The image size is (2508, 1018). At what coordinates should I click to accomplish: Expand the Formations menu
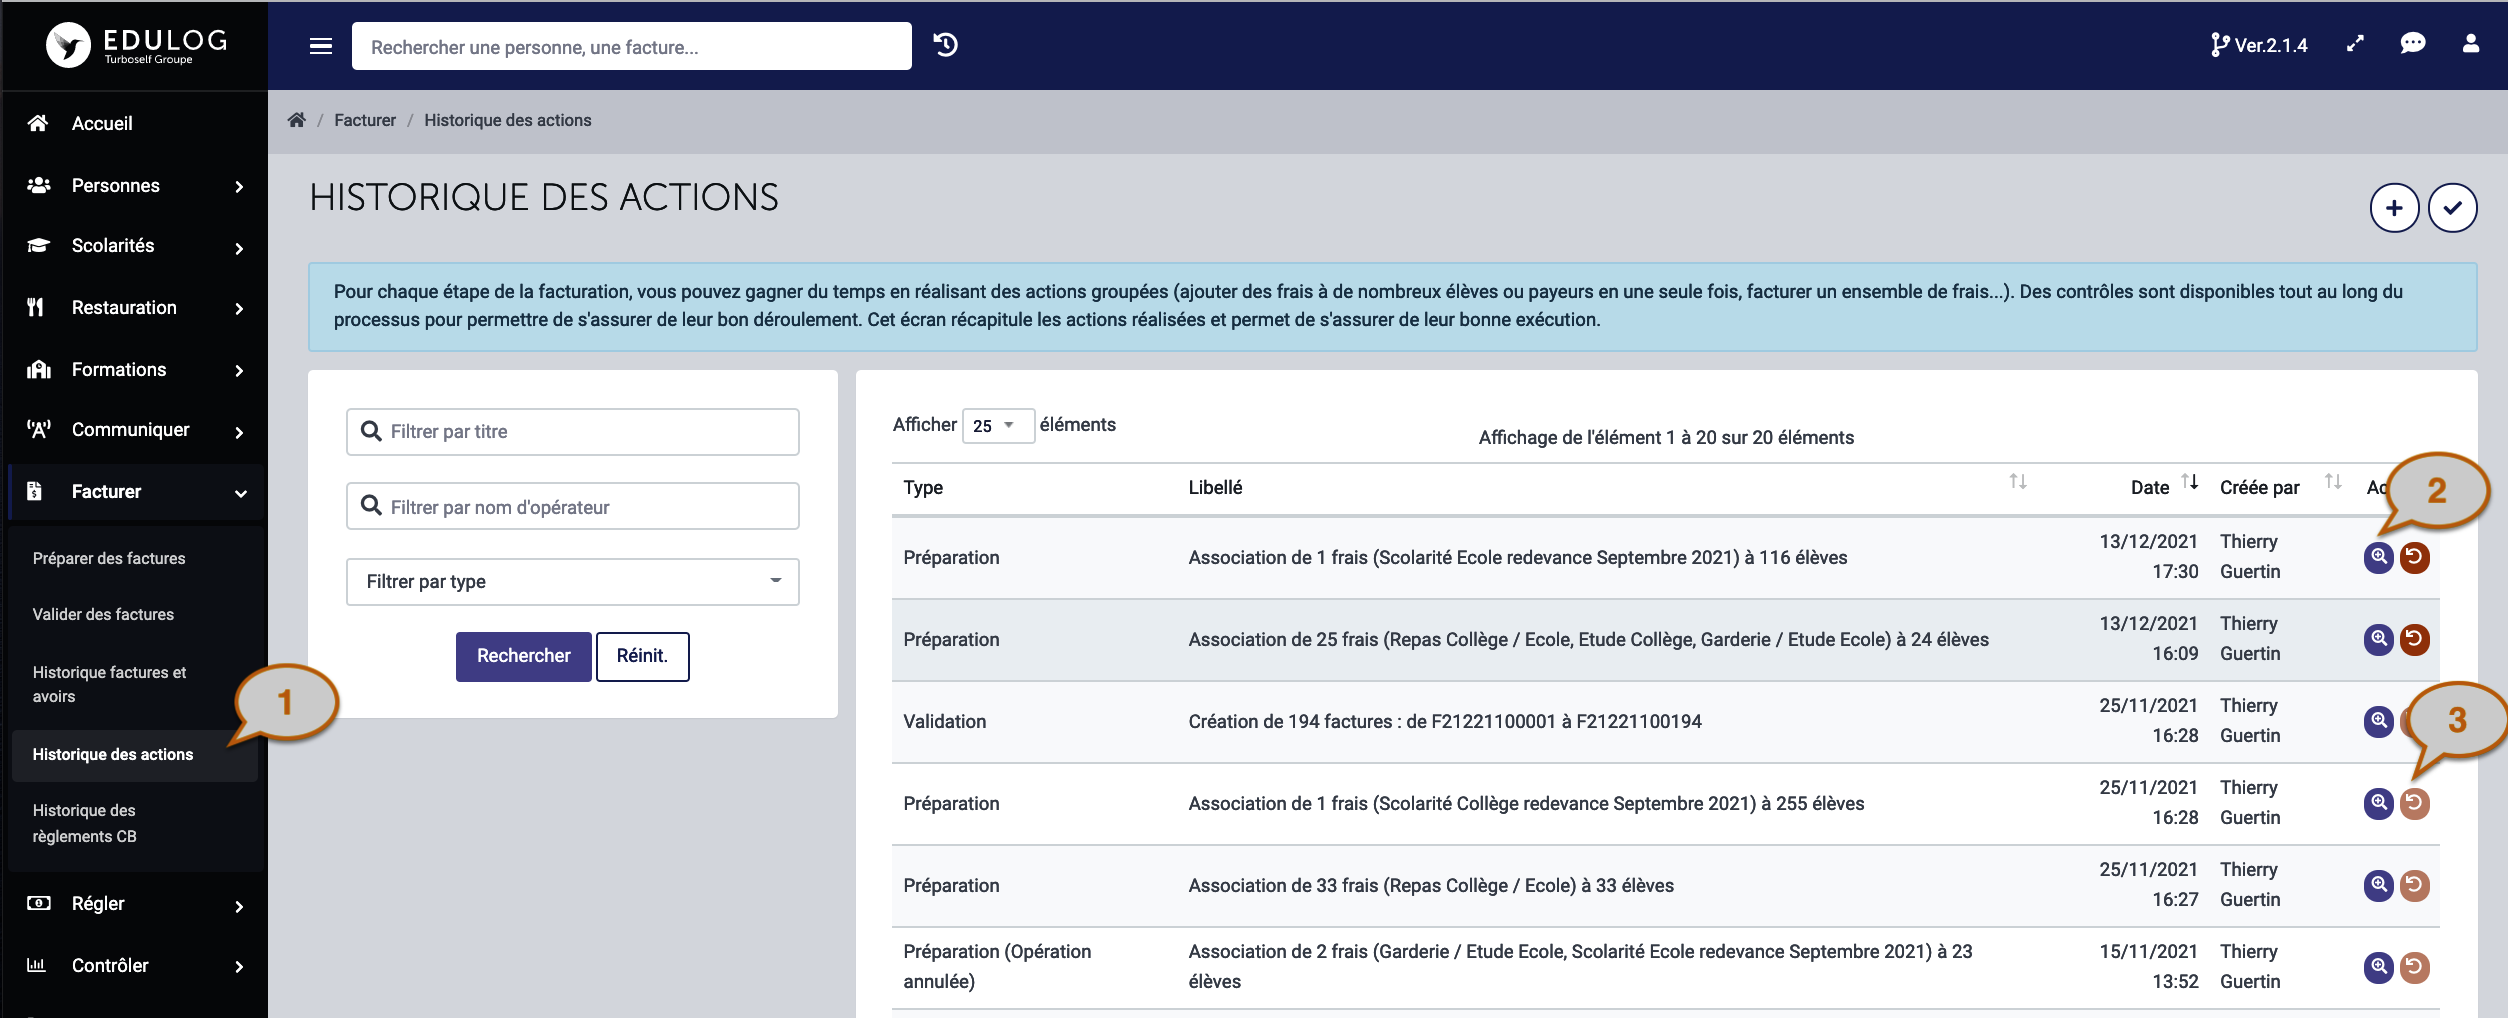click(x=134, y=370)
